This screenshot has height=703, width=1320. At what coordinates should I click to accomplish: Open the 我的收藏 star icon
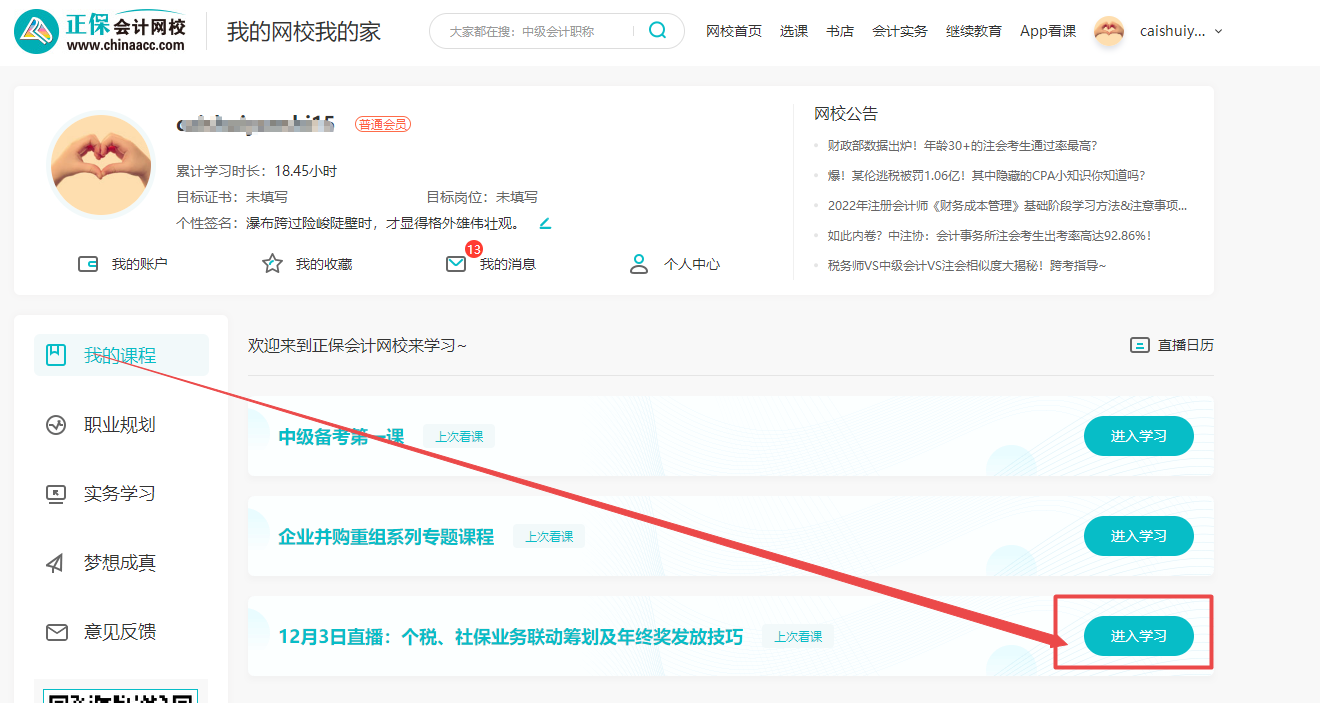pos(272,264)
